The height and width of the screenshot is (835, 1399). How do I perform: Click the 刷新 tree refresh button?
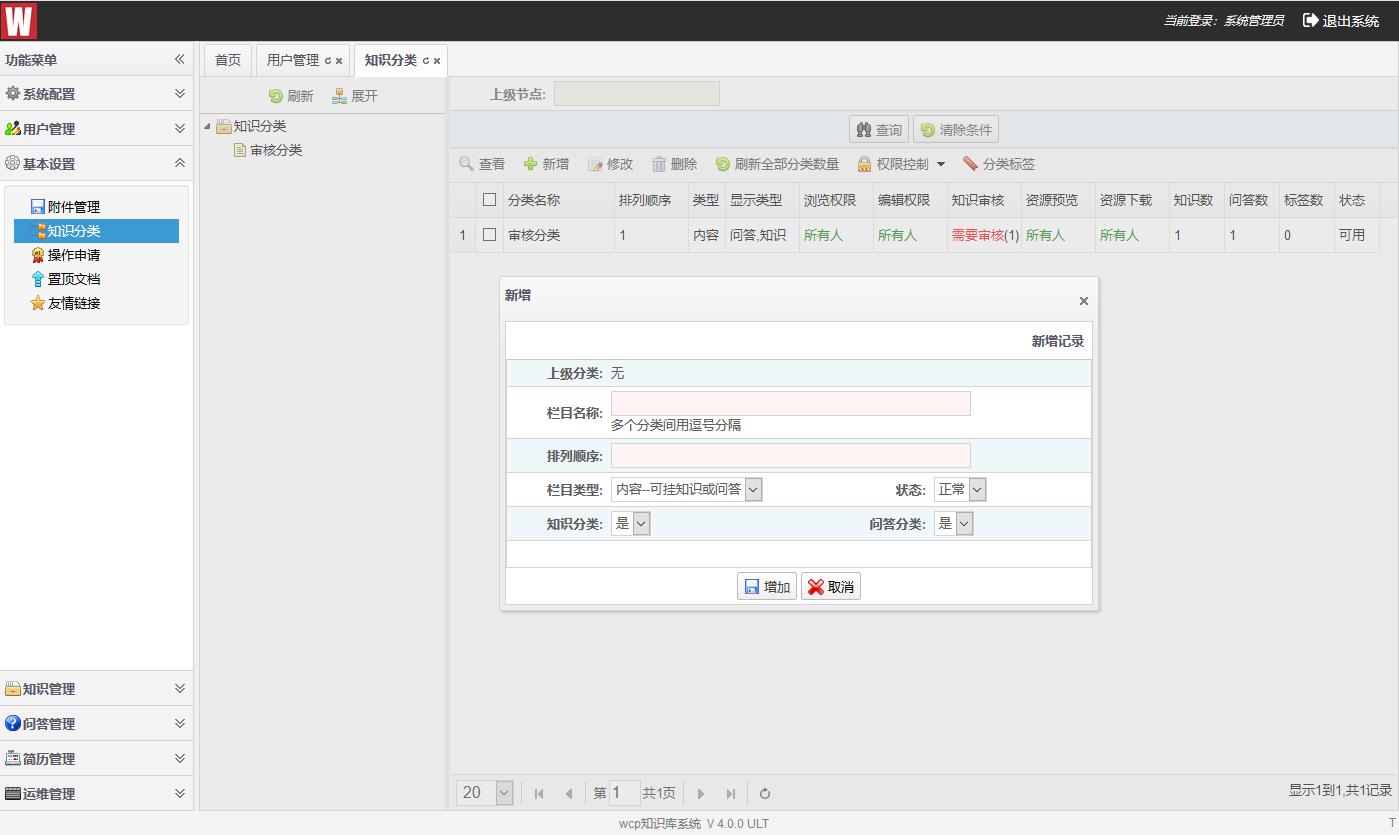click(x=291, y=96)
